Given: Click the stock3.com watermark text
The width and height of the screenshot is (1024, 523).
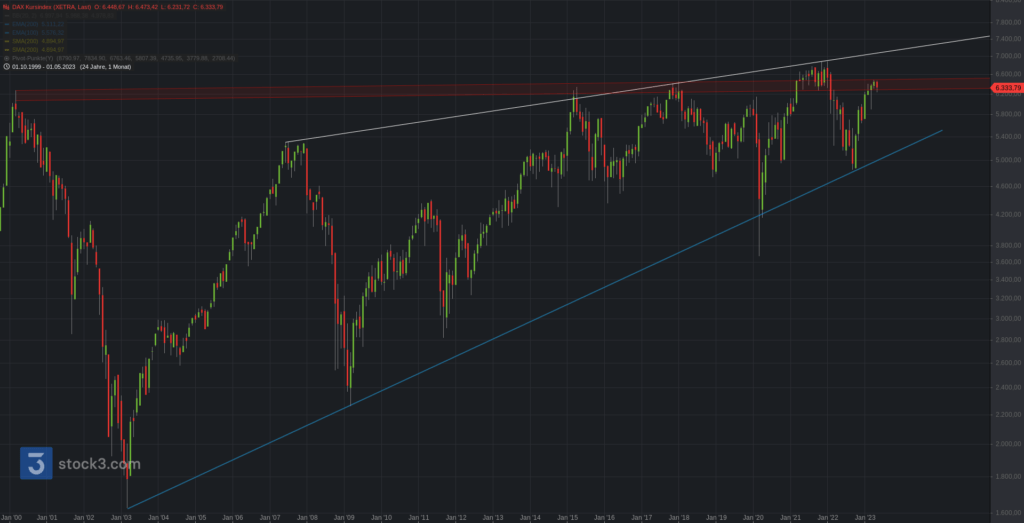Looking at the screenshot, I should click(x=99, y=464).
